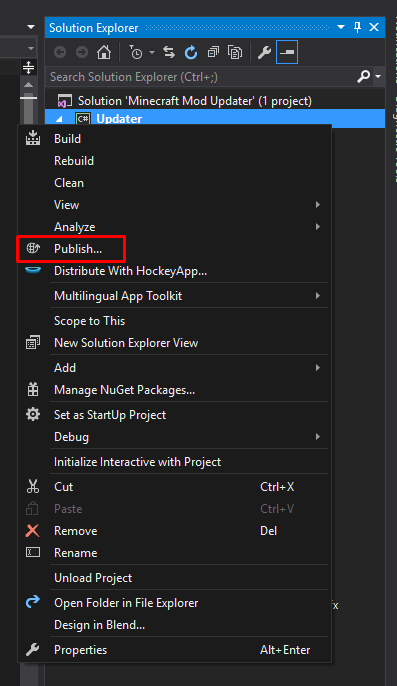Expand the Analyze submenu
Viewport: 397px width, 686px height.
pyautogui.click(x=175, y=227)
